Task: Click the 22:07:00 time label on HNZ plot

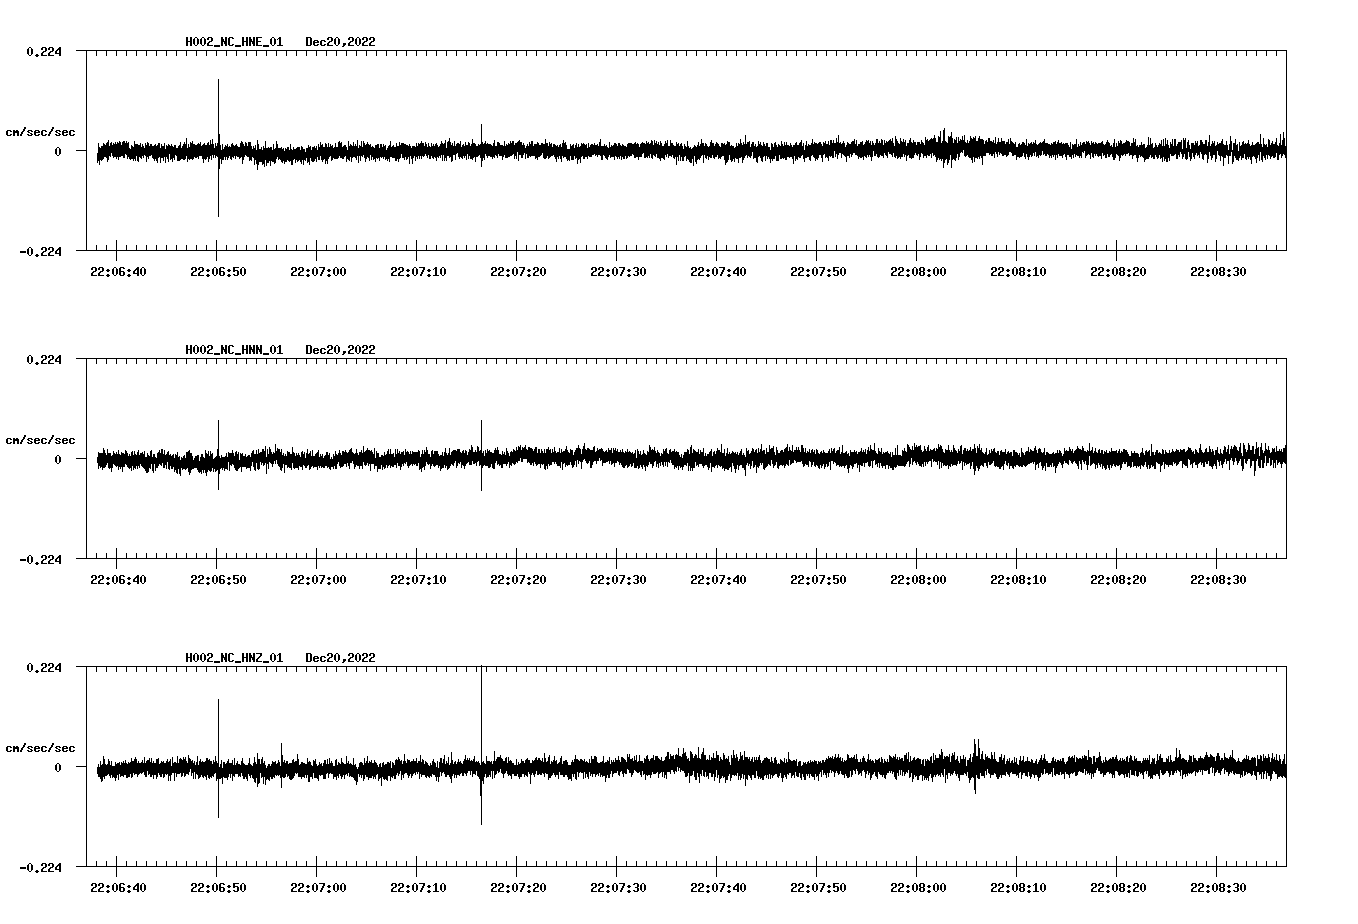Action: click(318, 888)
